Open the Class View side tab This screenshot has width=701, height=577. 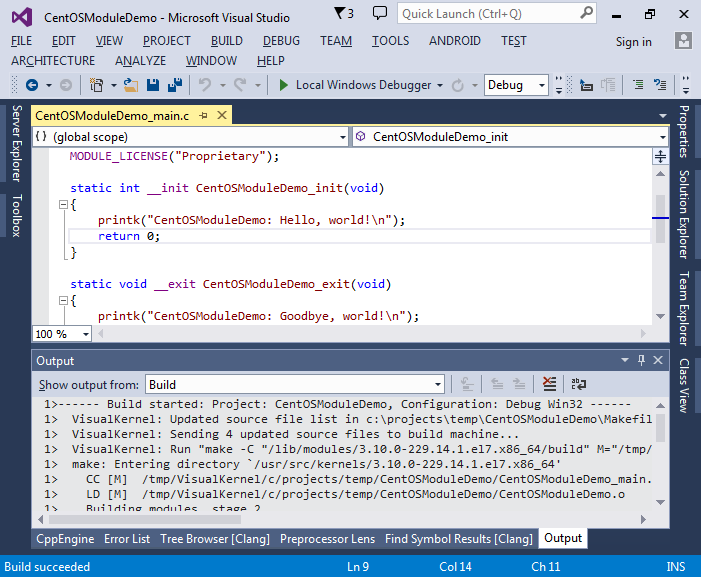(x=684, y=386)
